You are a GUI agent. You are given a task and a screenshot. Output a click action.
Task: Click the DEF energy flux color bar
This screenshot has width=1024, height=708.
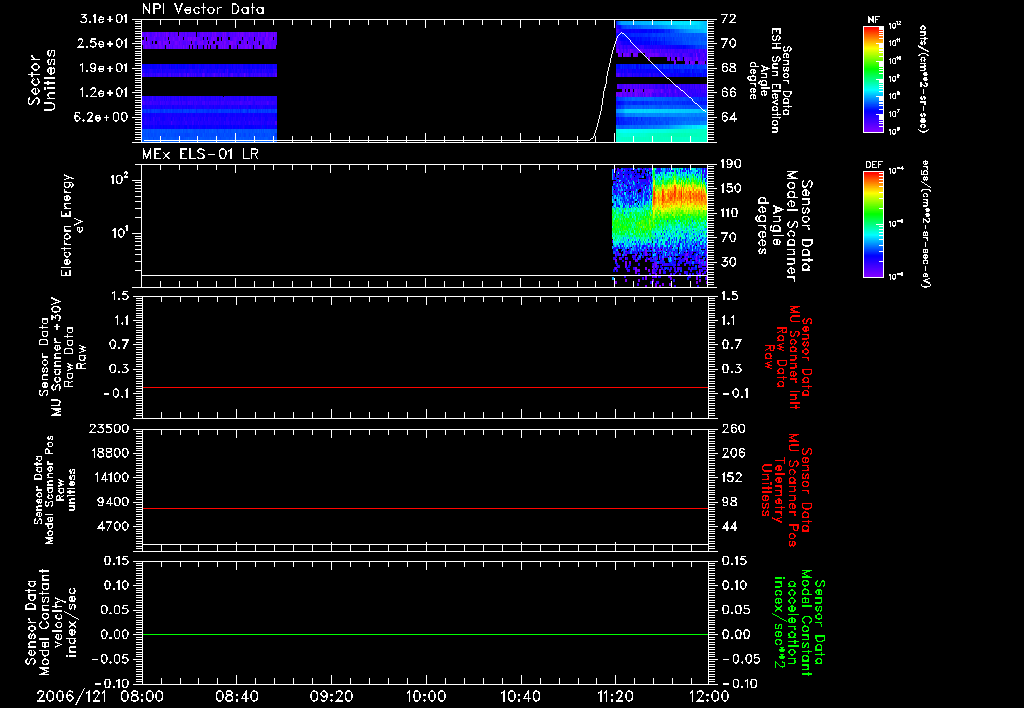873,224
